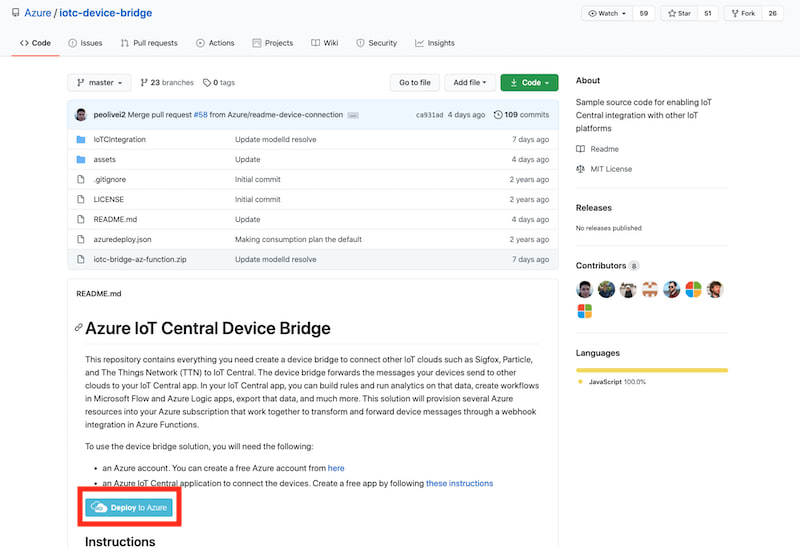Open the Insights tab
This screenshot has width=800, height=548.
click(435, 43)
